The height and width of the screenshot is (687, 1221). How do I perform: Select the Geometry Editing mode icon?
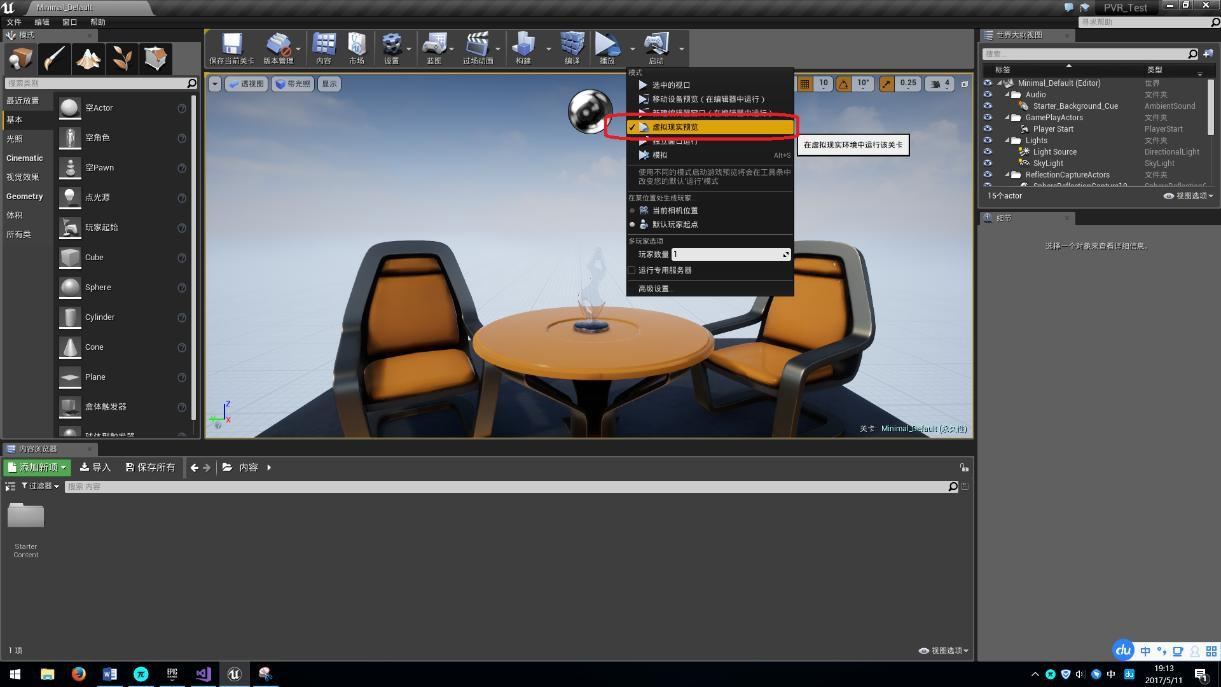tap(156, 59)
